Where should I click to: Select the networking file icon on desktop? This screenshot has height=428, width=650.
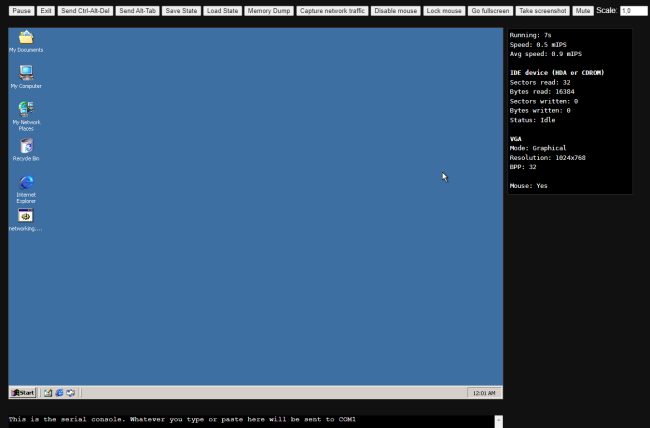click(x=26, y=220)
